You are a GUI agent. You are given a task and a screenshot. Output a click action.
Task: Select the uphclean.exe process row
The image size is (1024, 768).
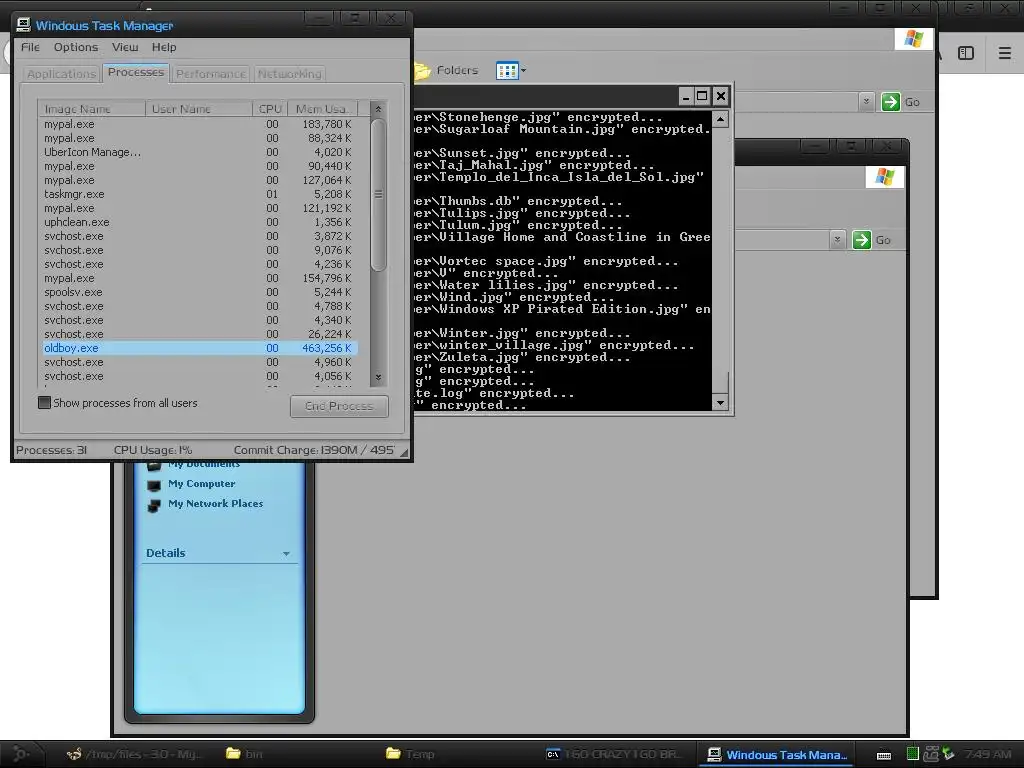pyautogui.click(x=199, y=222)
